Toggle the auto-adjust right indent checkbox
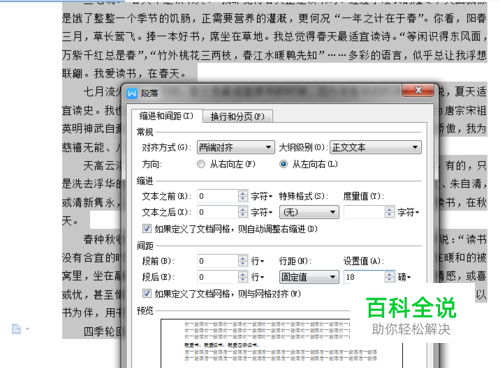The height and width of the screenshot is (368, 500). click(x=147, y=229)
